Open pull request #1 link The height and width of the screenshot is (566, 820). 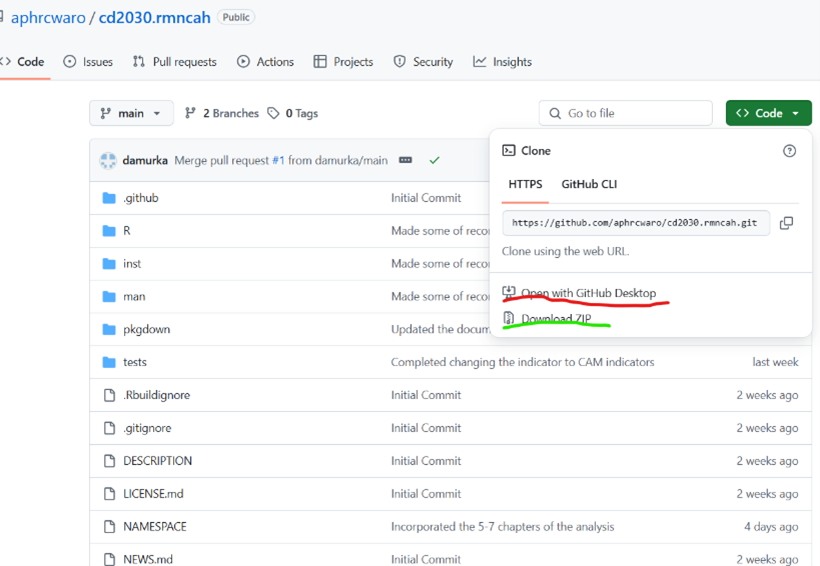tap(278, 160)
